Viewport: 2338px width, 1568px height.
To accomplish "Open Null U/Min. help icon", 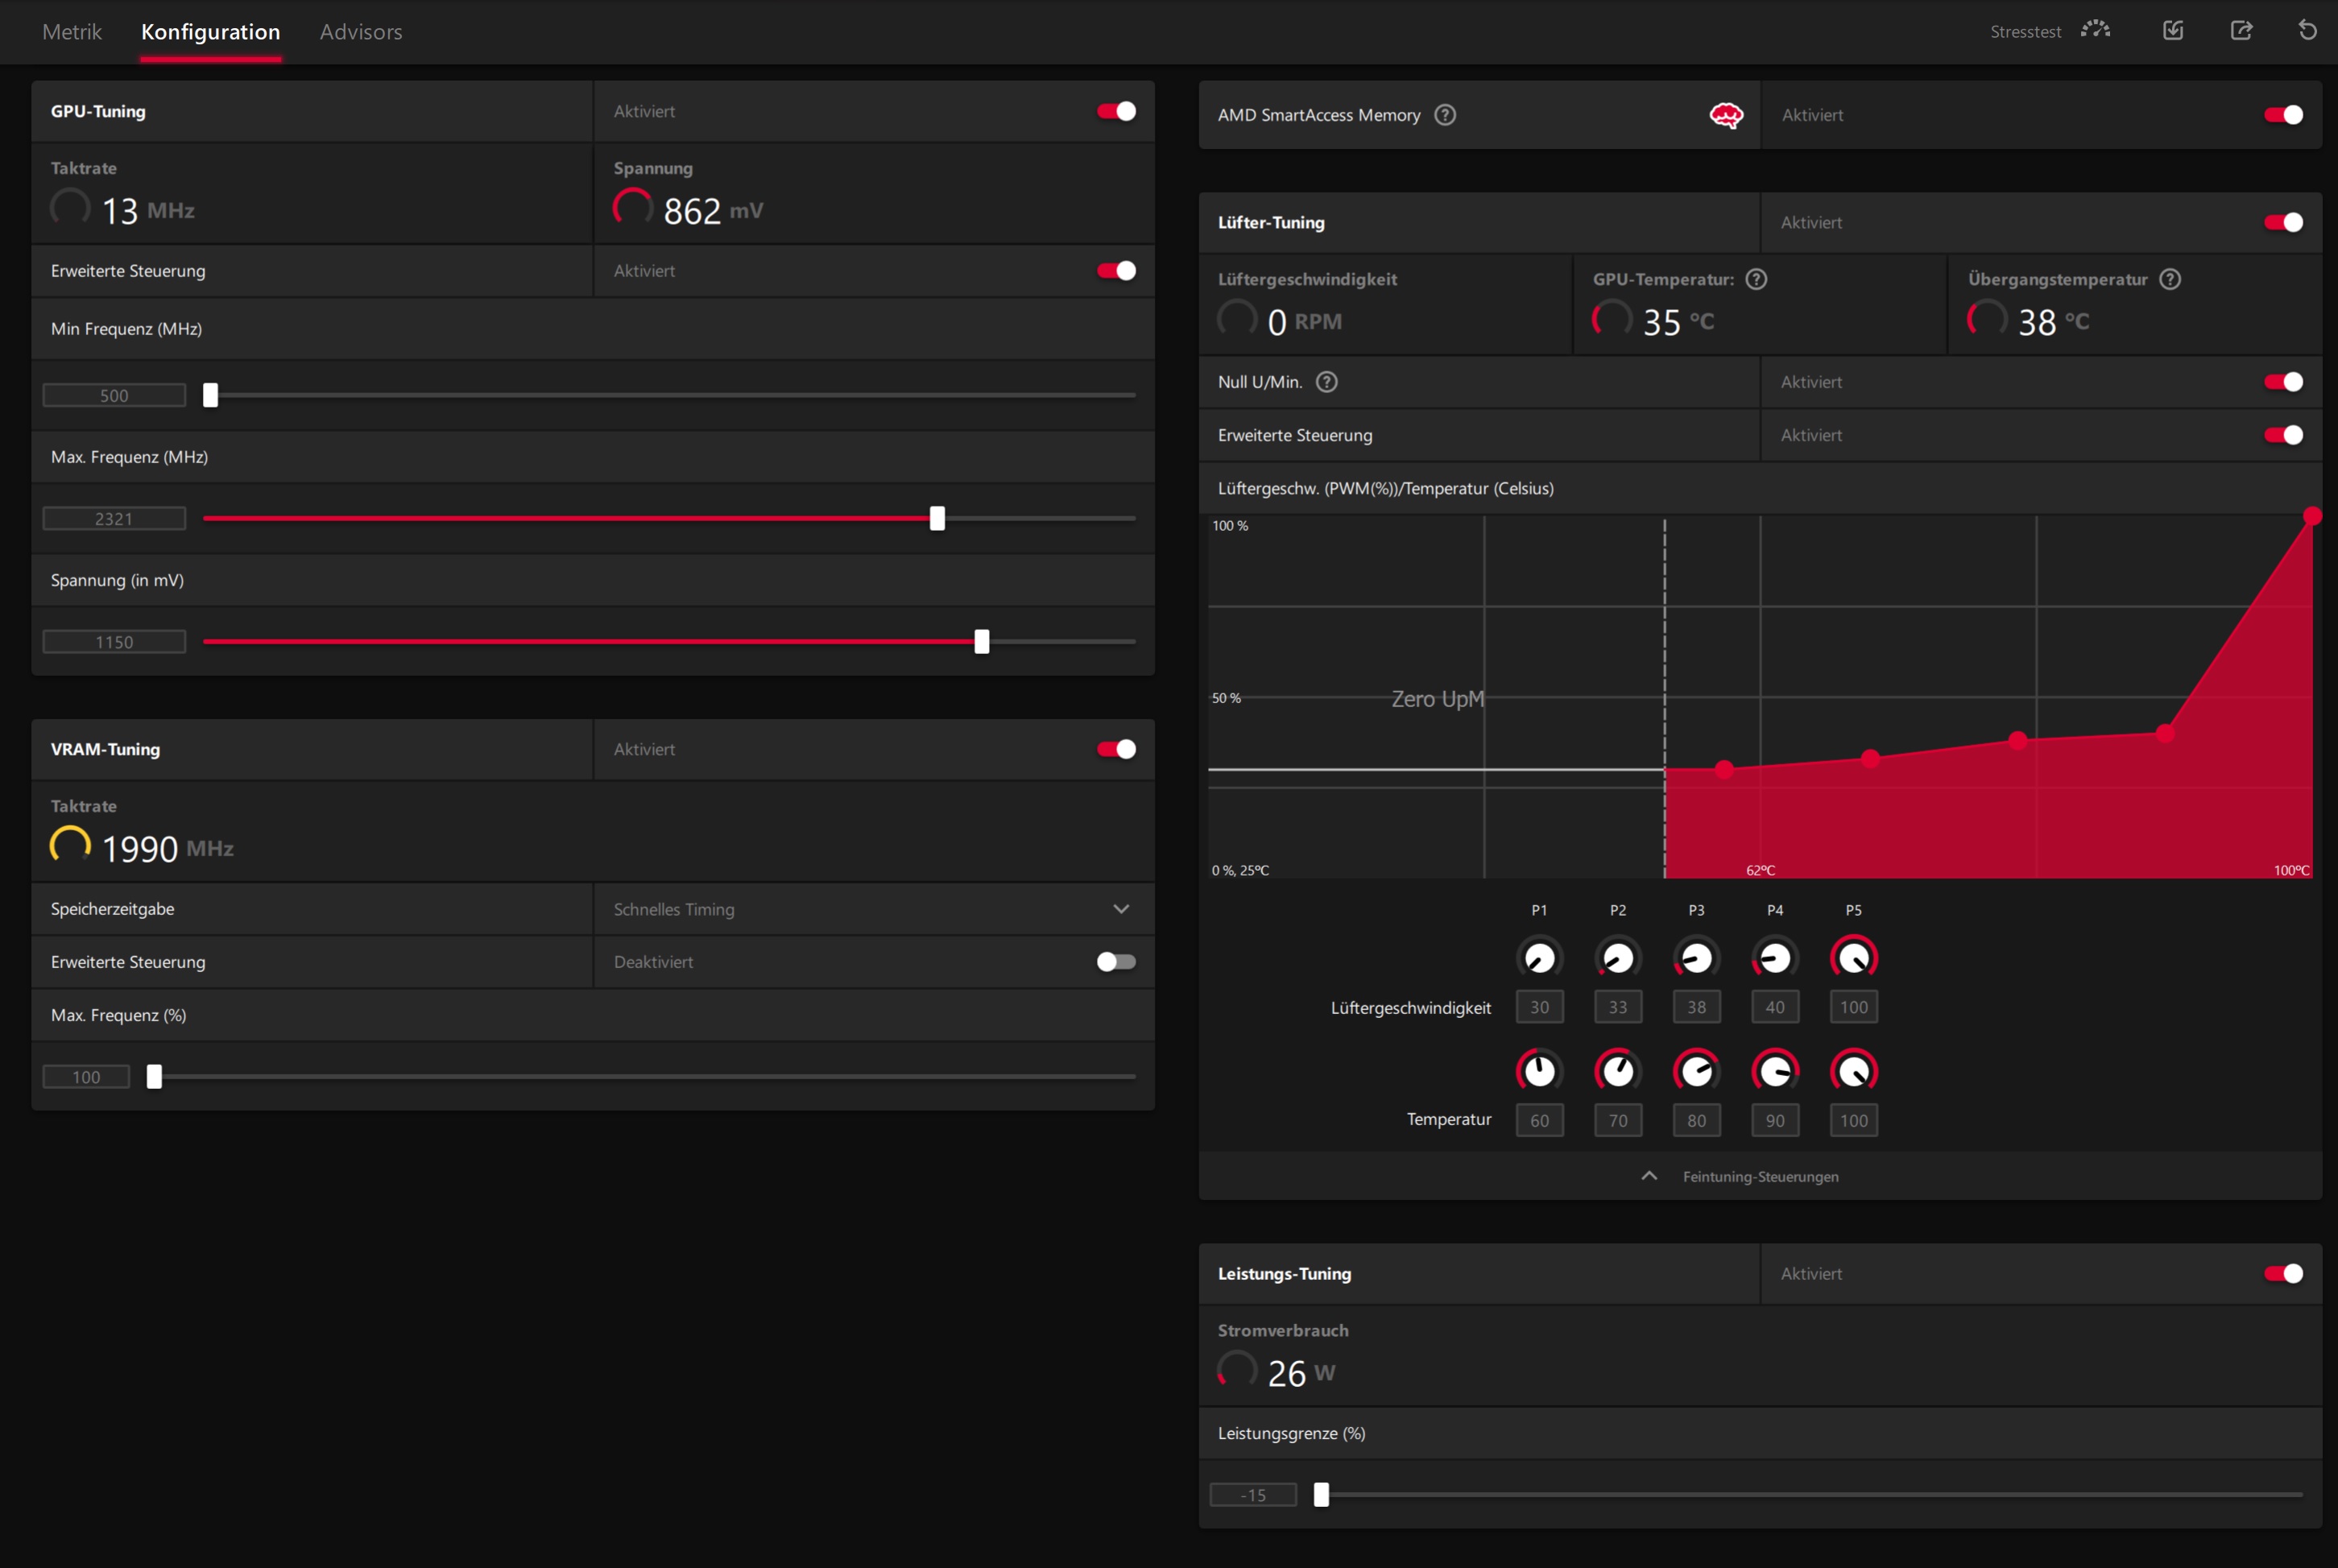I will click(x=1327, y=382).
